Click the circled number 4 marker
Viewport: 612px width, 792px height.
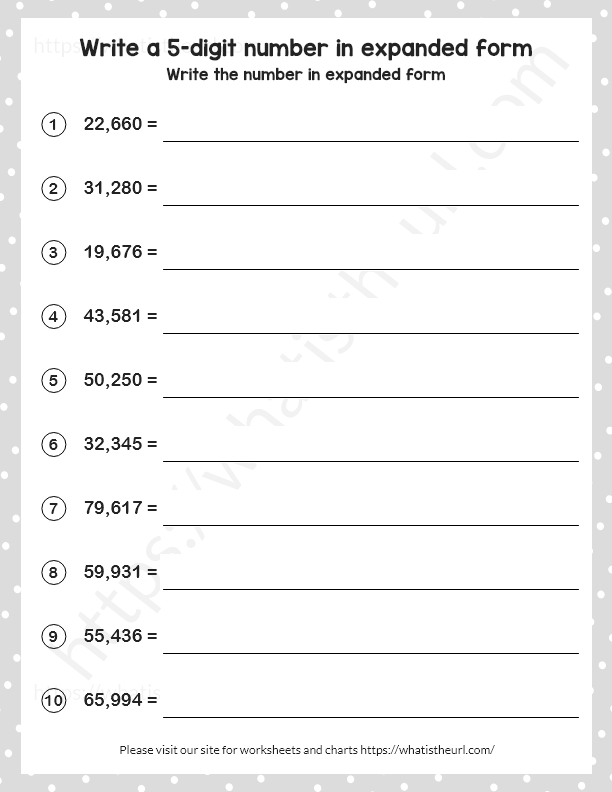pyautogui.click(x=53, y=316)
